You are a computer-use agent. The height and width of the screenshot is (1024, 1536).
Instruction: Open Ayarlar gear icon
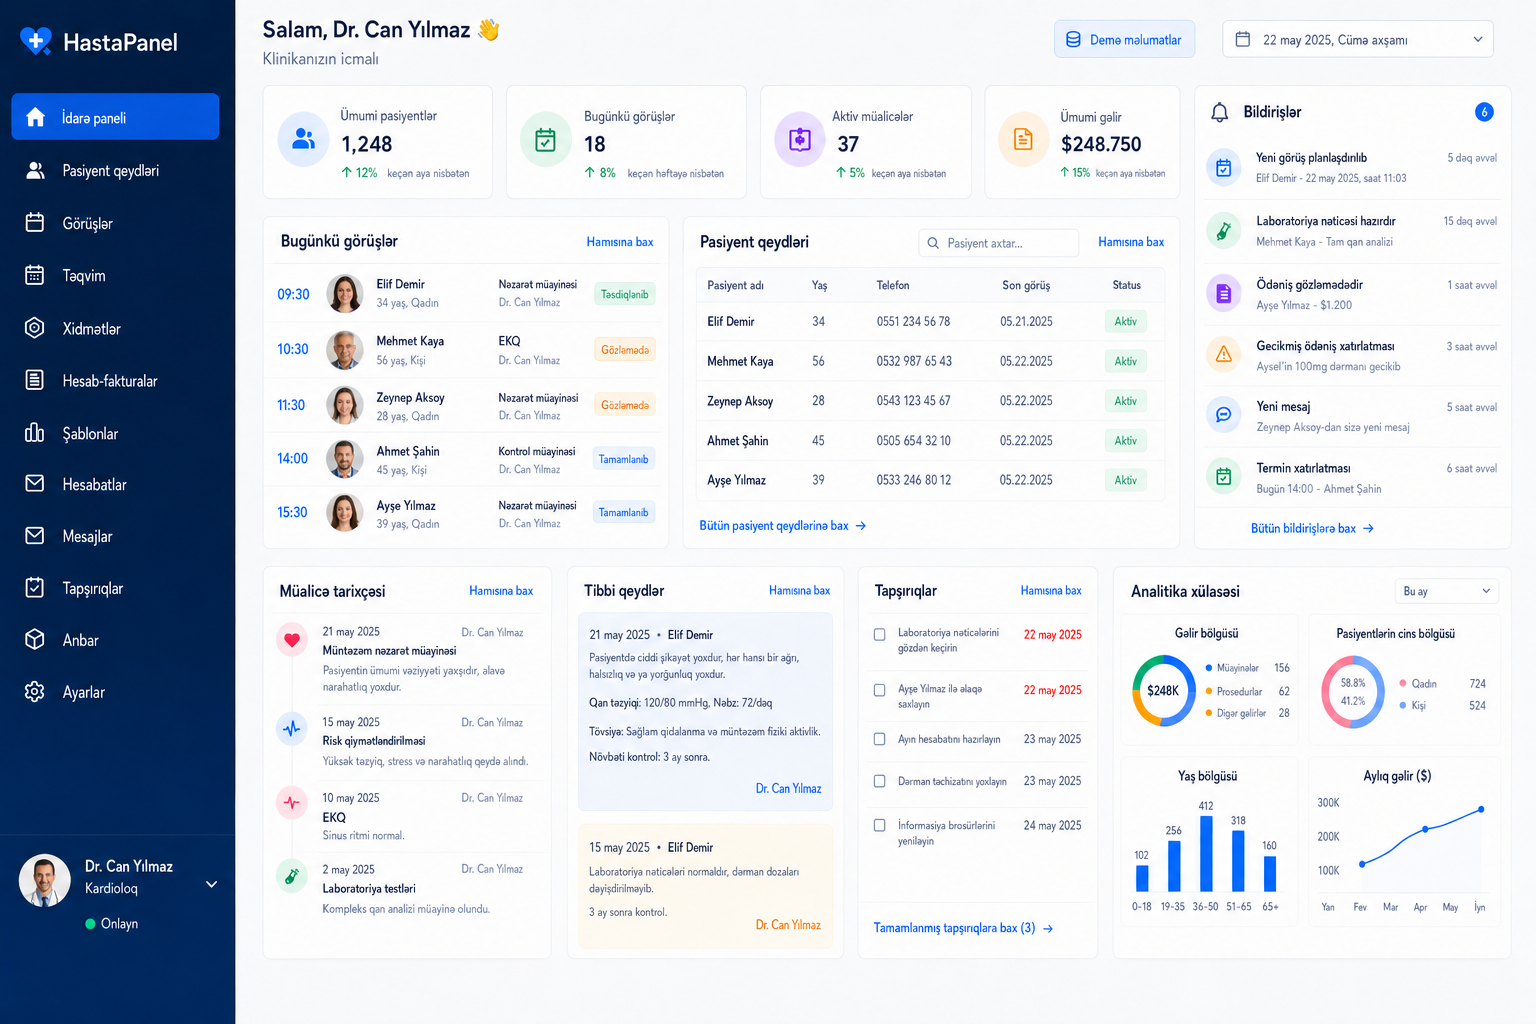click(35, 691)
